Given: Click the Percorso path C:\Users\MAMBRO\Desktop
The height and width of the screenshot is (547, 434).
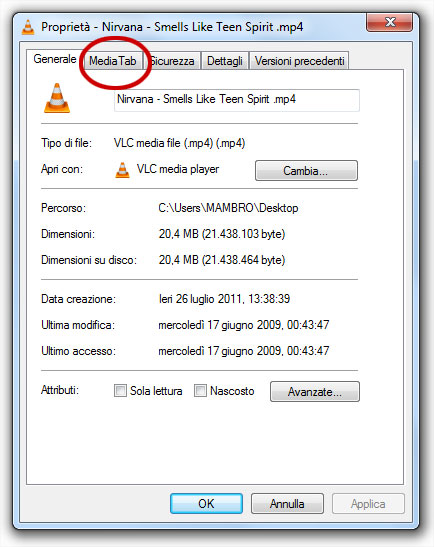Looking at the screenshot, I should [228, 208].
